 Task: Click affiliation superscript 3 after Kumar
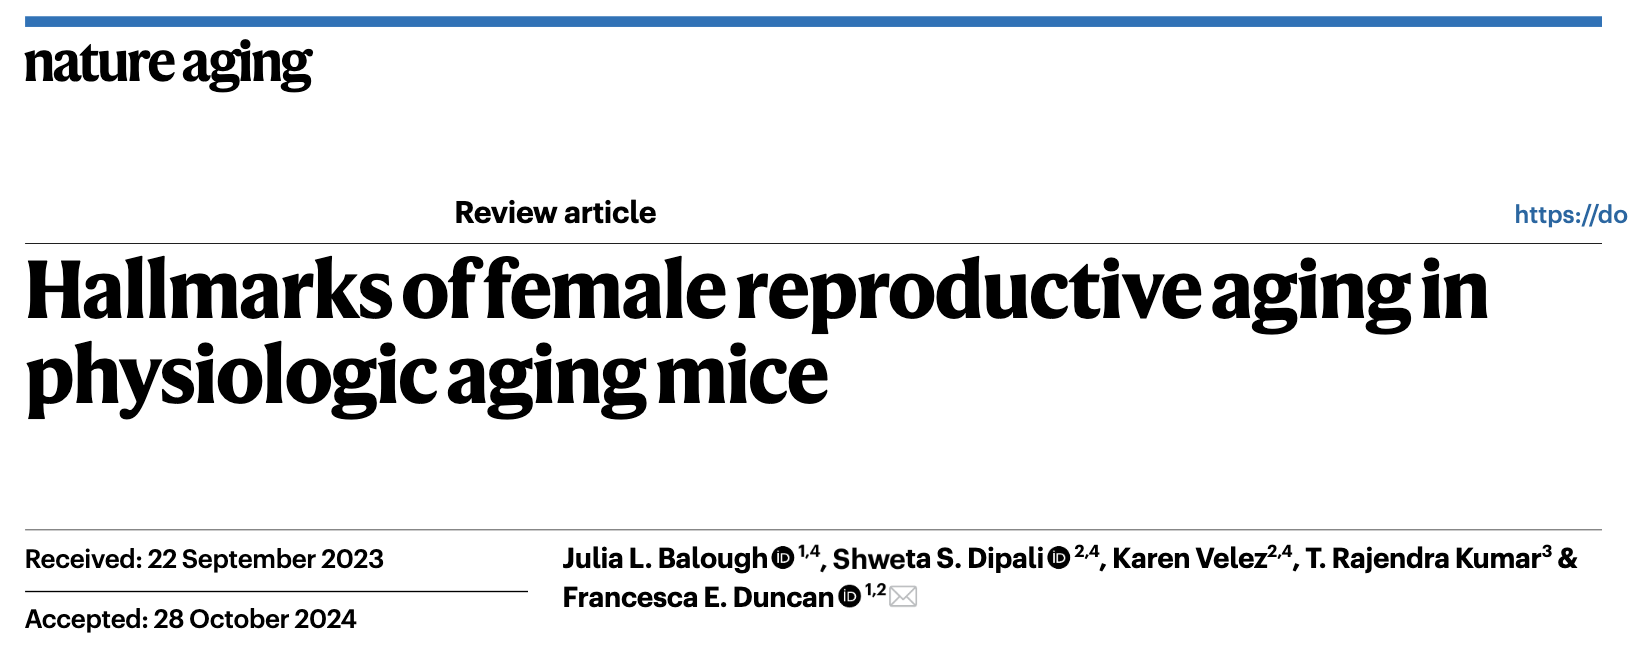[1547, 551]
